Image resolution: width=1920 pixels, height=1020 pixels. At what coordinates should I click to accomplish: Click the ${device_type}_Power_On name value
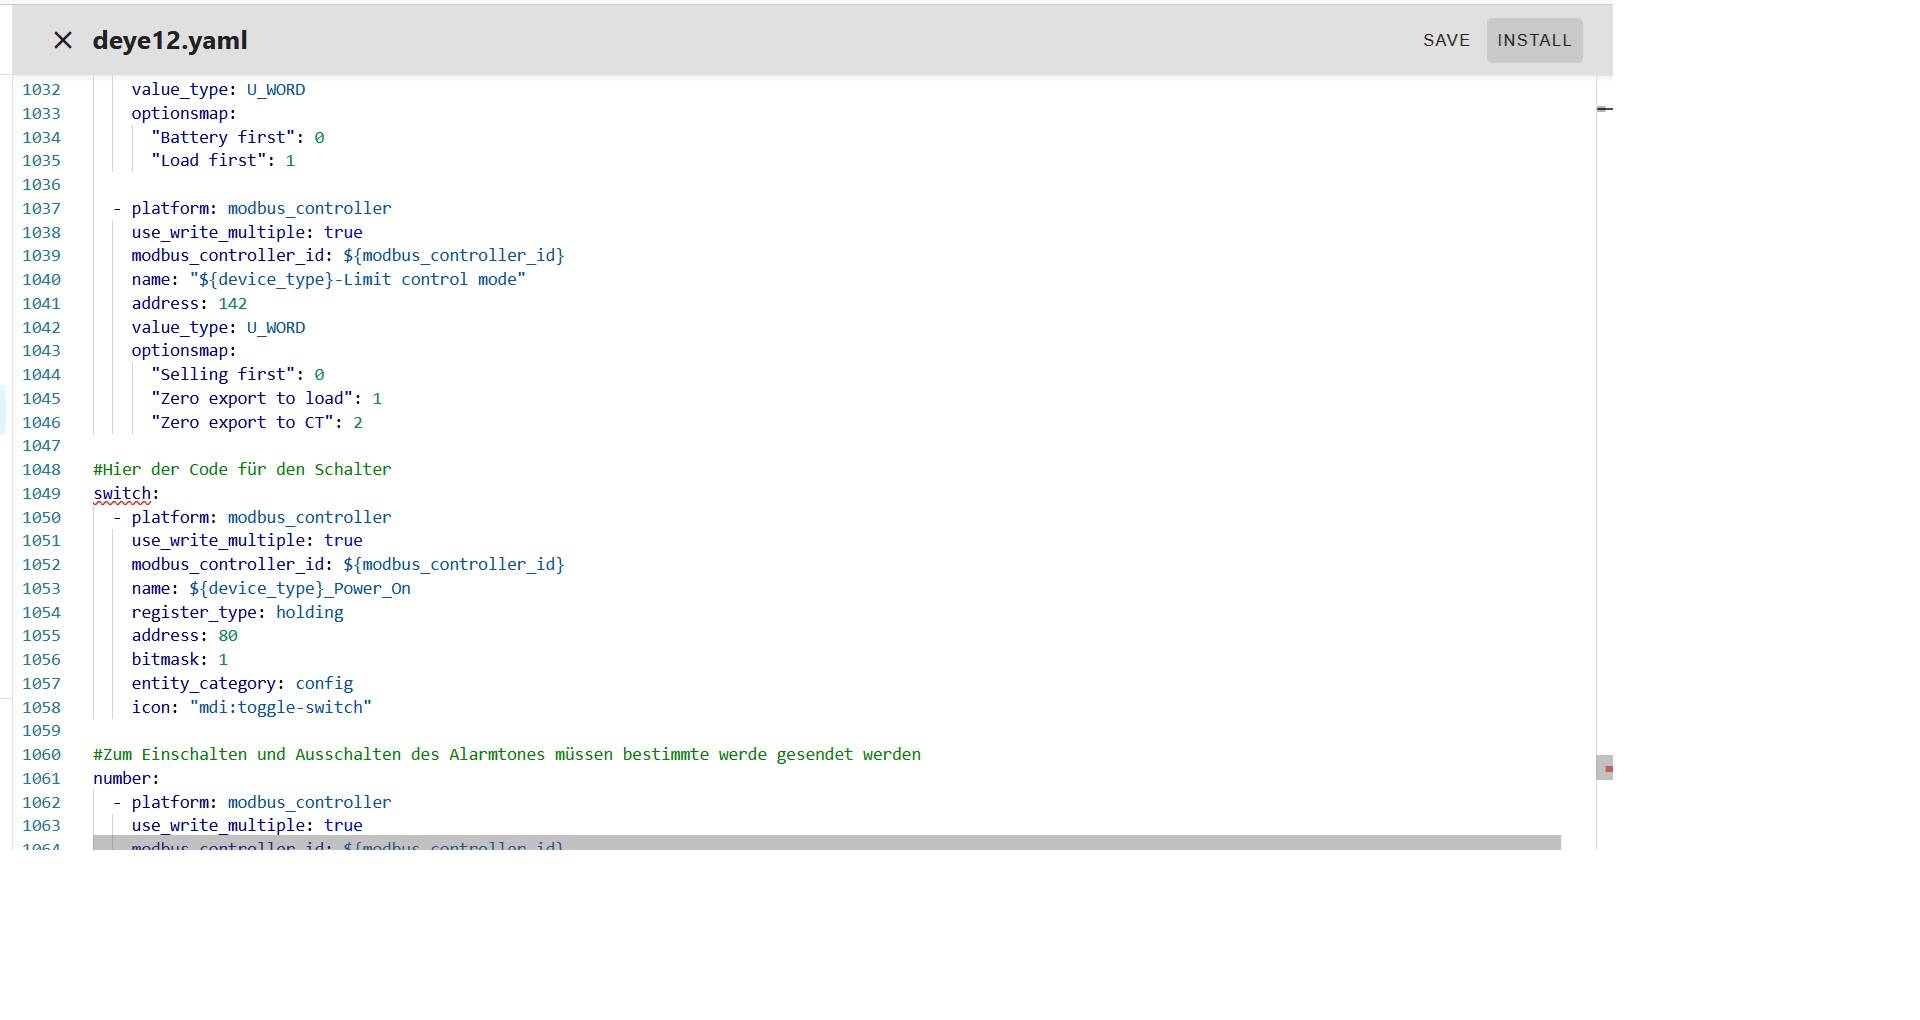(x=300, y=588)
